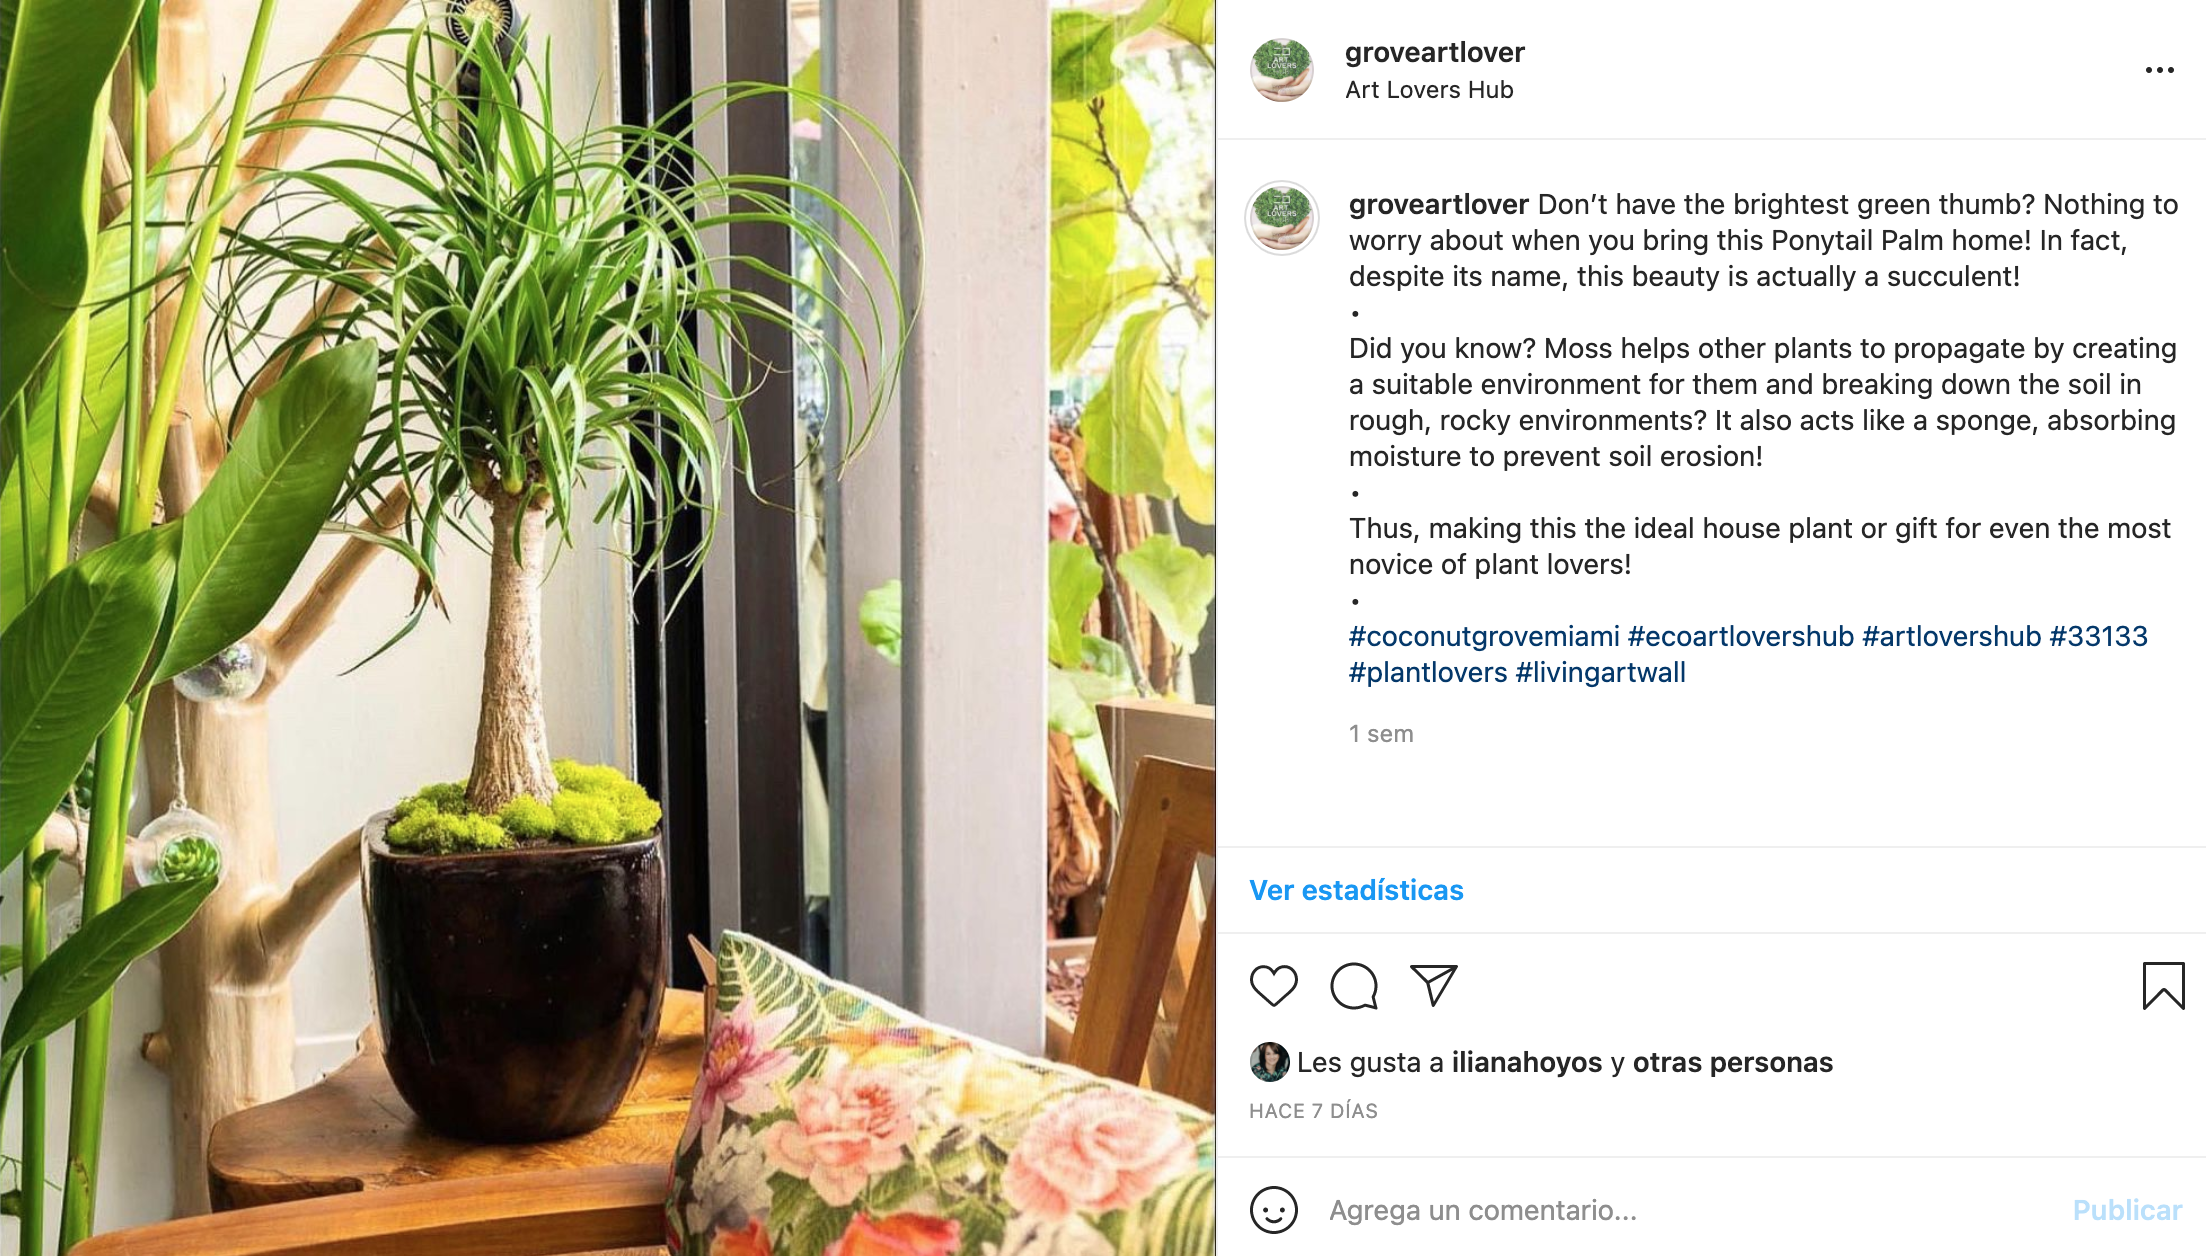
Task: Open the Art Lovers Hub location link
Action: click(1429, 90)
